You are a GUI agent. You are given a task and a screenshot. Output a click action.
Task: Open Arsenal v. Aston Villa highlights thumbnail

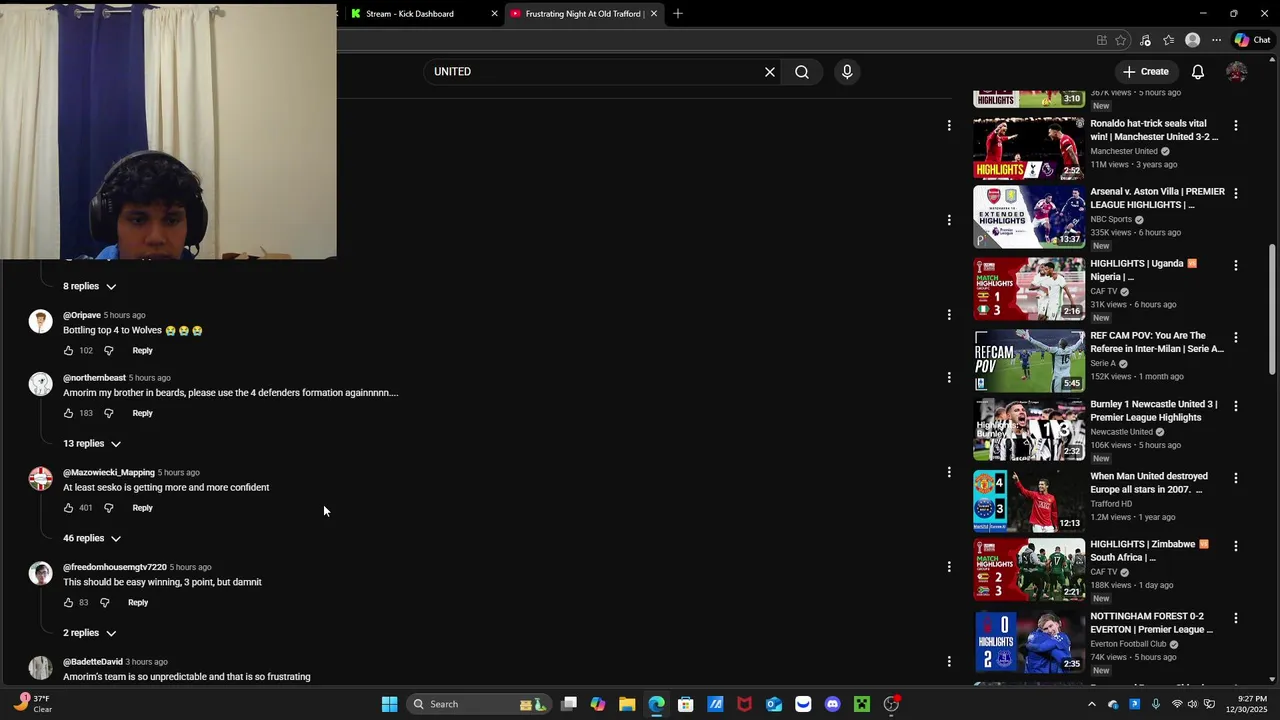pos(1029,217)
